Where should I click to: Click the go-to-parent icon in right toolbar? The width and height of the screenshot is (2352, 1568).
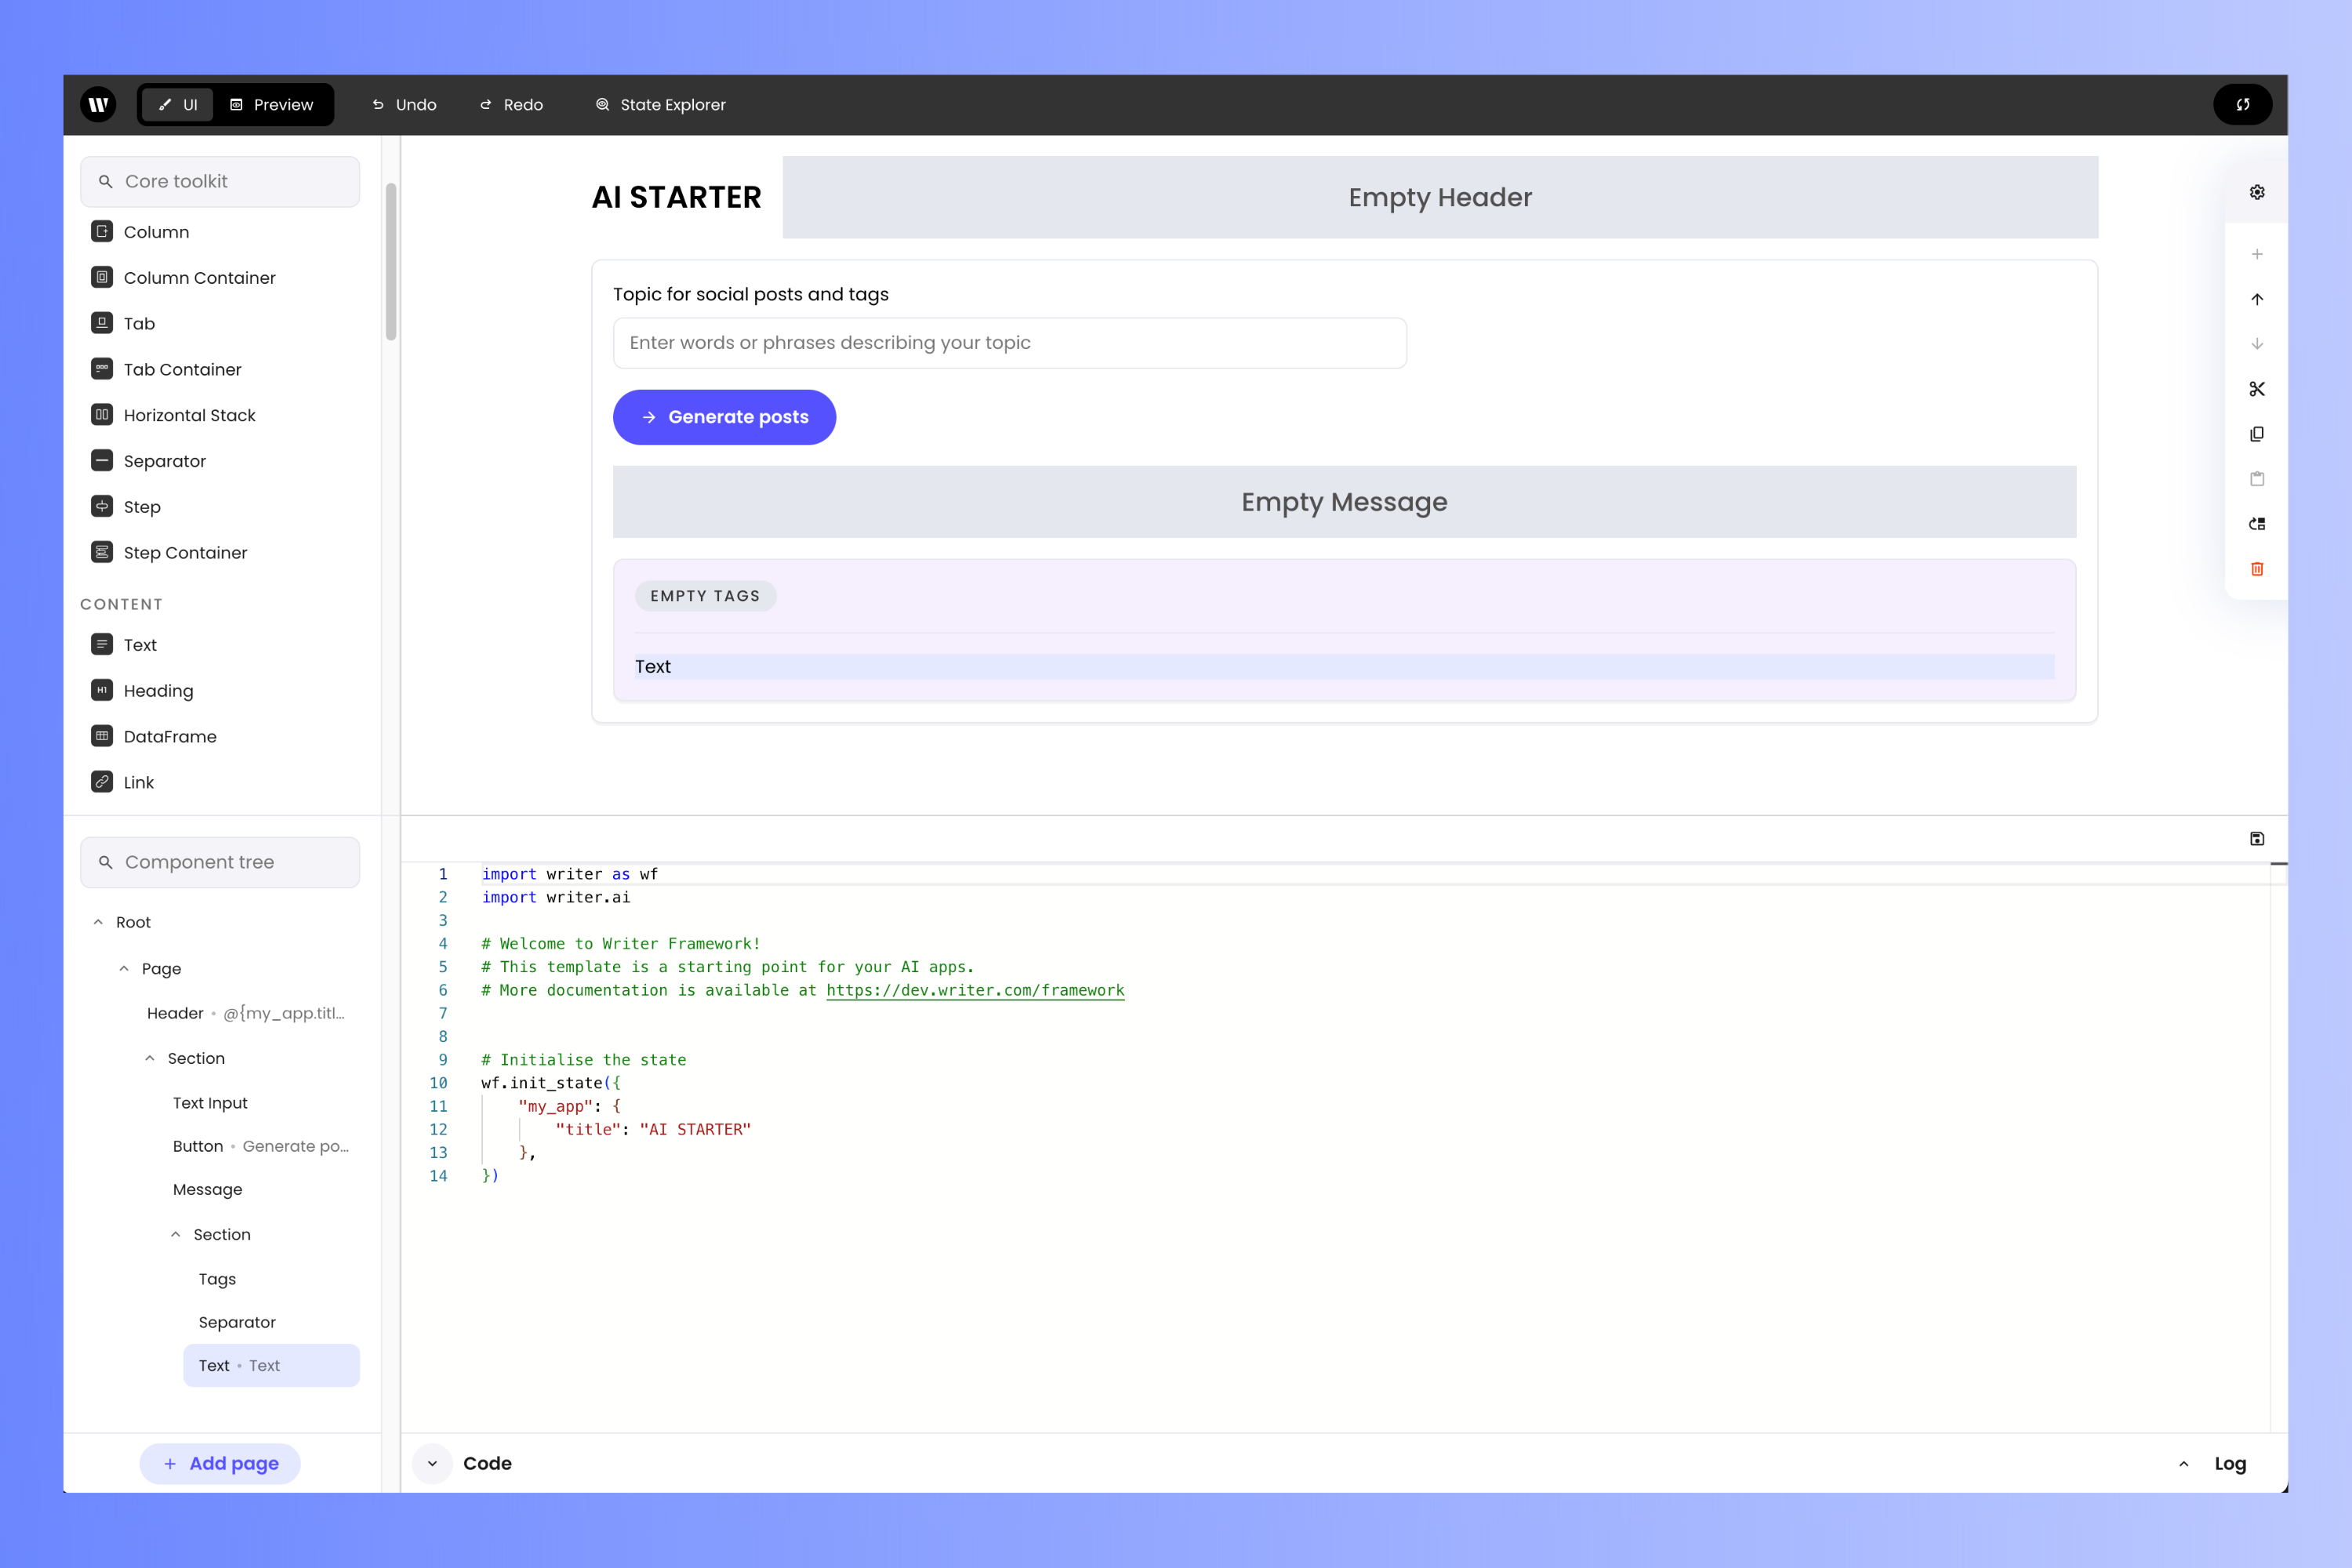point(2257,524)
